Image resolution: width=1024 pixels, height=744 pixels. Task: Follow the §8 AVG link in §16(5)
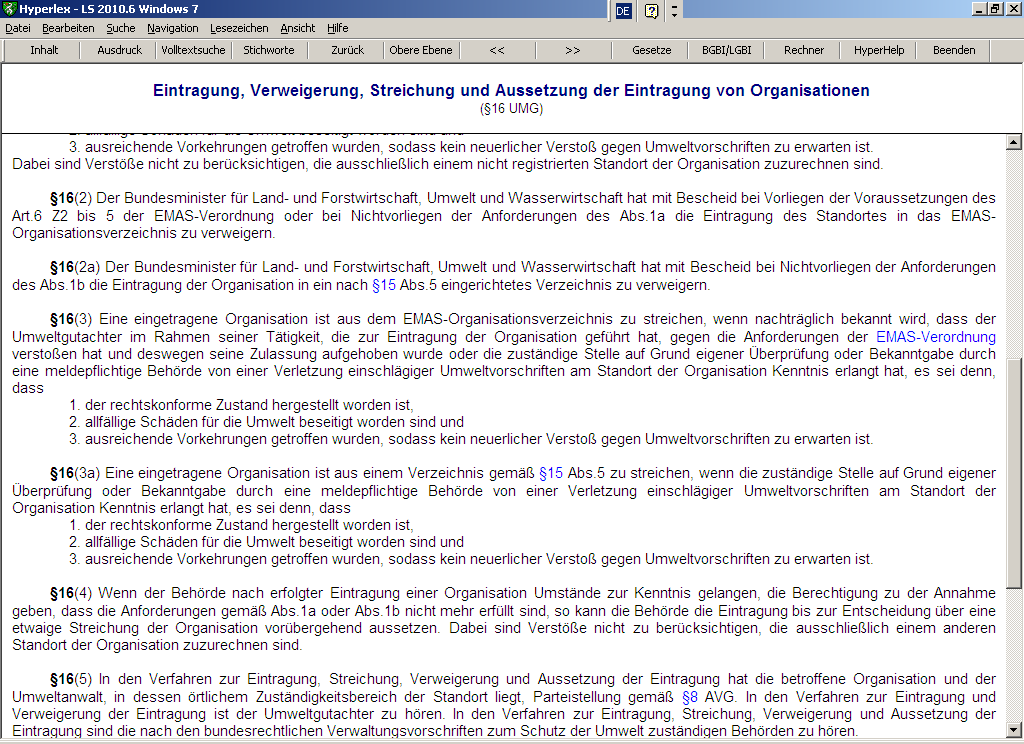point(690,697)
